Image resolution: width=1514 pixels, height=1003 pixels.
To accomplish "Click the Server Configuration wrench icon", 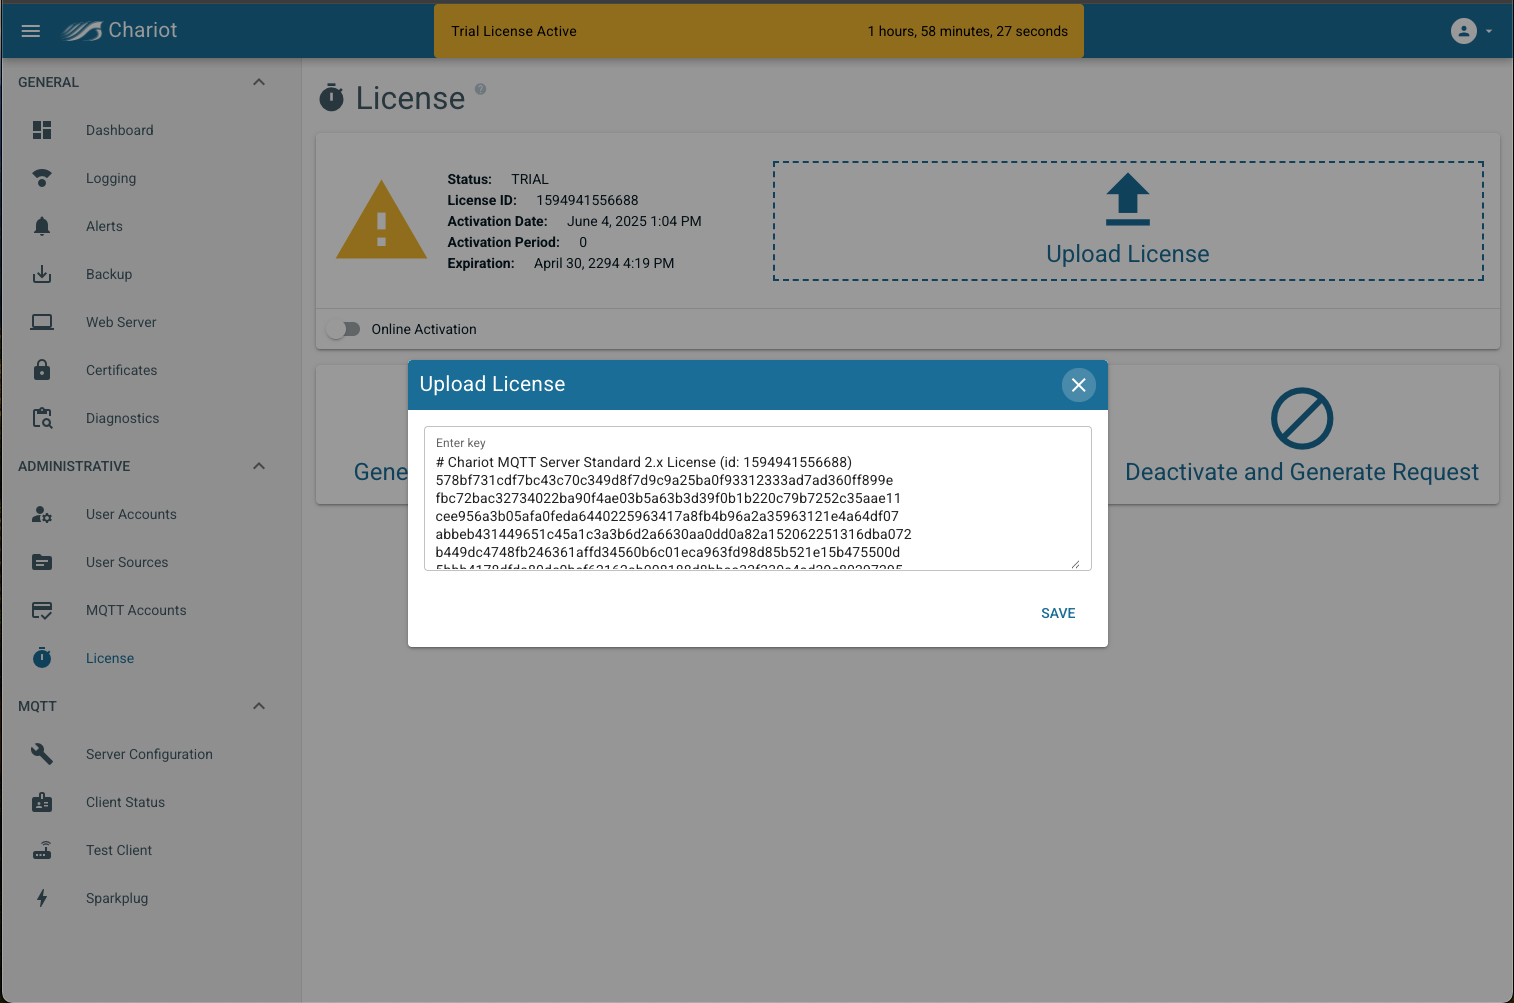I will pos(42,754).
